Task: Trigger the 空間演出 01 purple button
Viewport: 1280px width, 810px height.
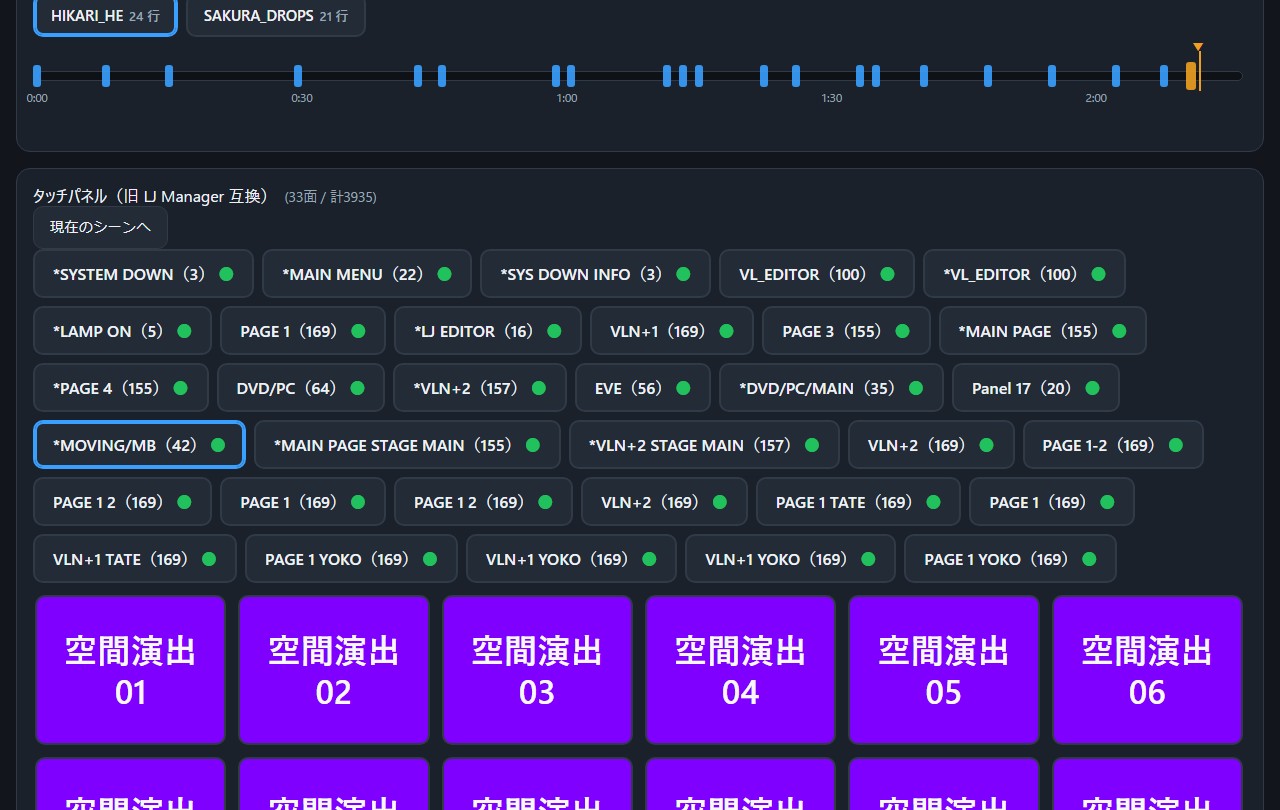Action: click(x=131, y=670)
